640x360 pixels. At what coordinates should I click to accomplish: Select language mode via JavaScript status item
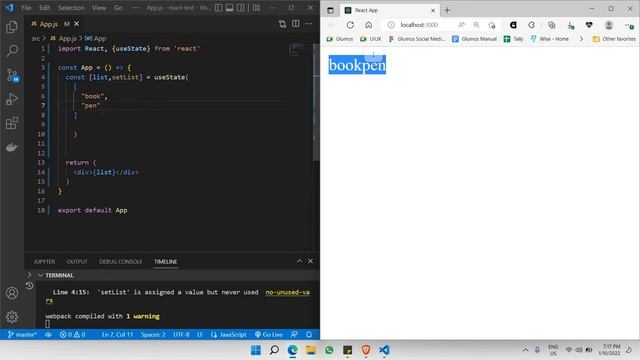(229, 335)
